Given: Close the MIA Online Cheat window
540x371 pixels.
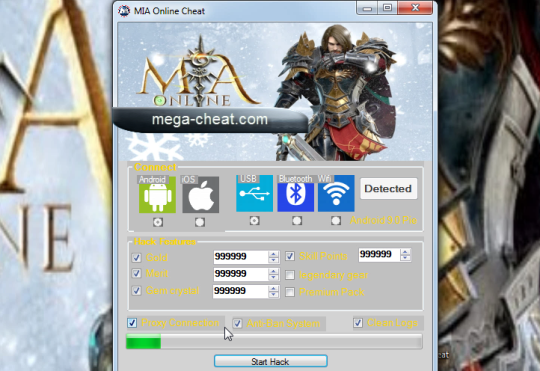Looking at the screenshot, I should tap(415, 8).
